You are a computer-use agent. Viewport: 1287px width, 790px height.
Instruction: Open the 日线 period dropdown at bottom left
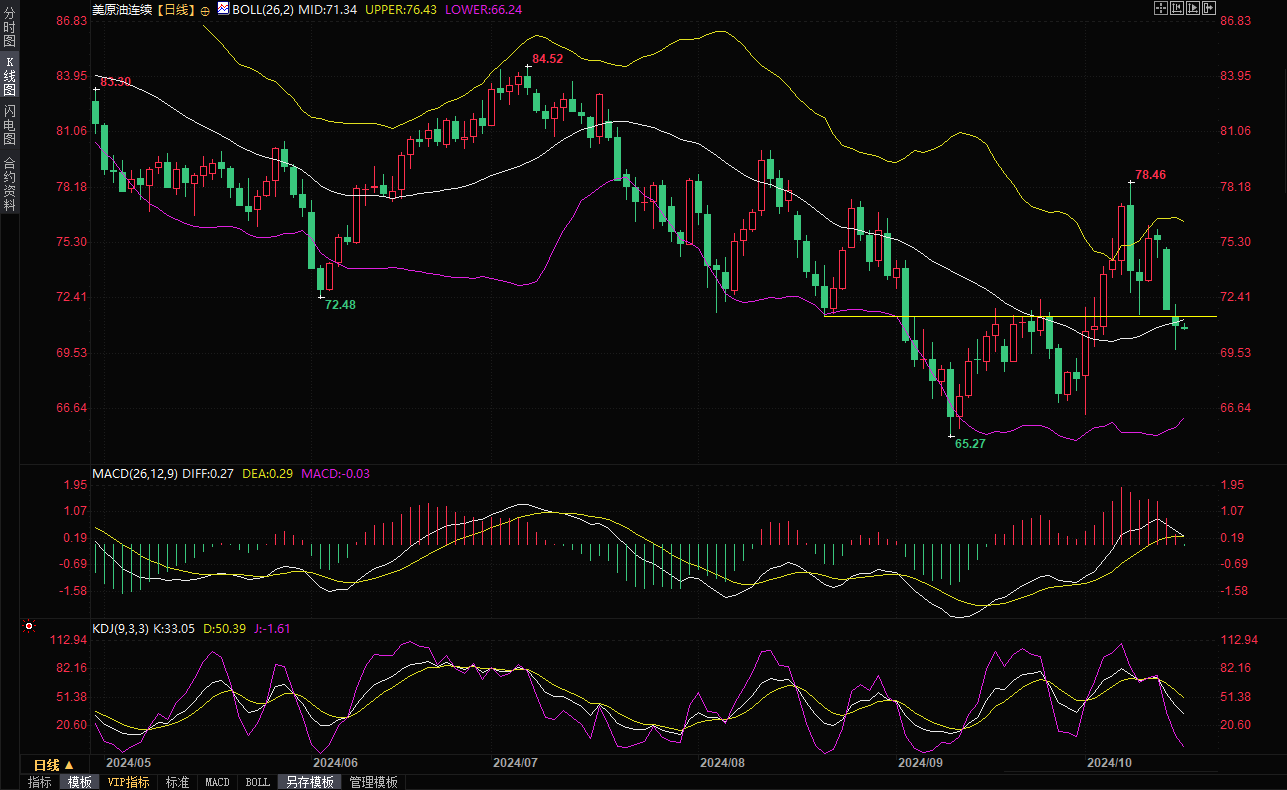(x=54, y=764)
